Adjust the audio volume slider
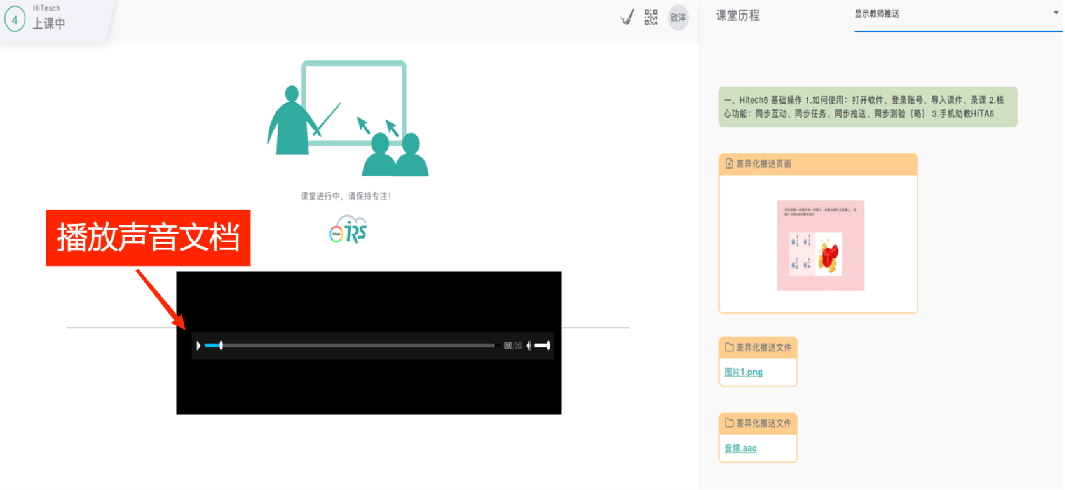This screenshot has width=1065, height=490. [x=542, y=346]
